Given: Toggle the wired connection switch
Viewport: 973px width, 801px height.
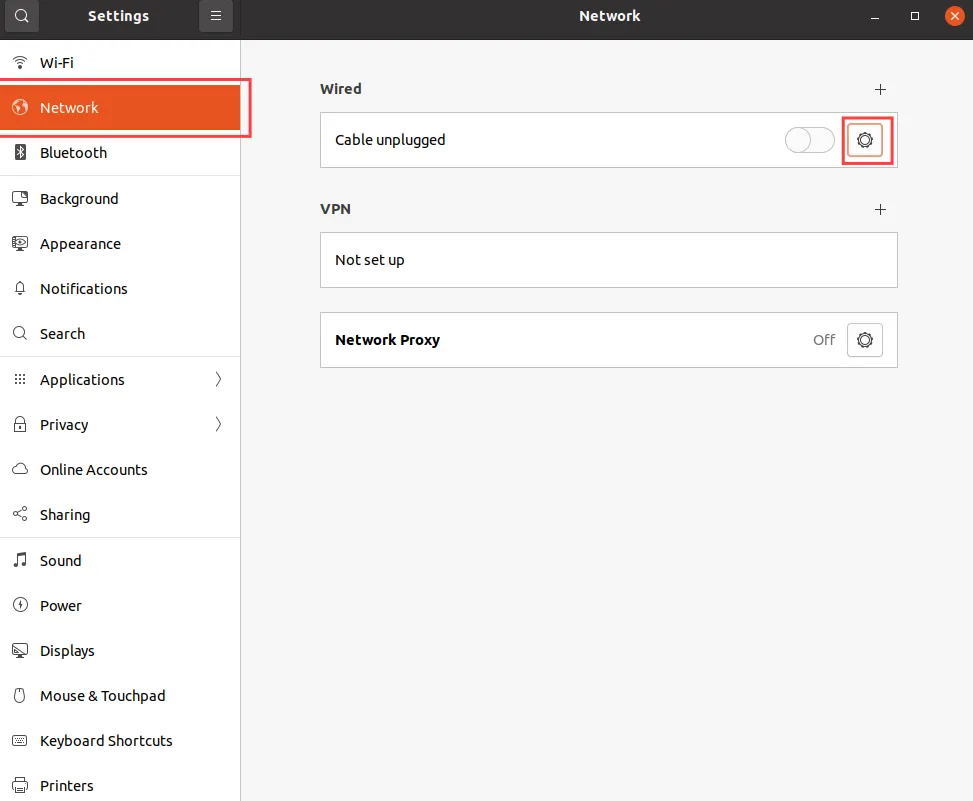Looking at the screenshot, I should (x=809, y=140).
